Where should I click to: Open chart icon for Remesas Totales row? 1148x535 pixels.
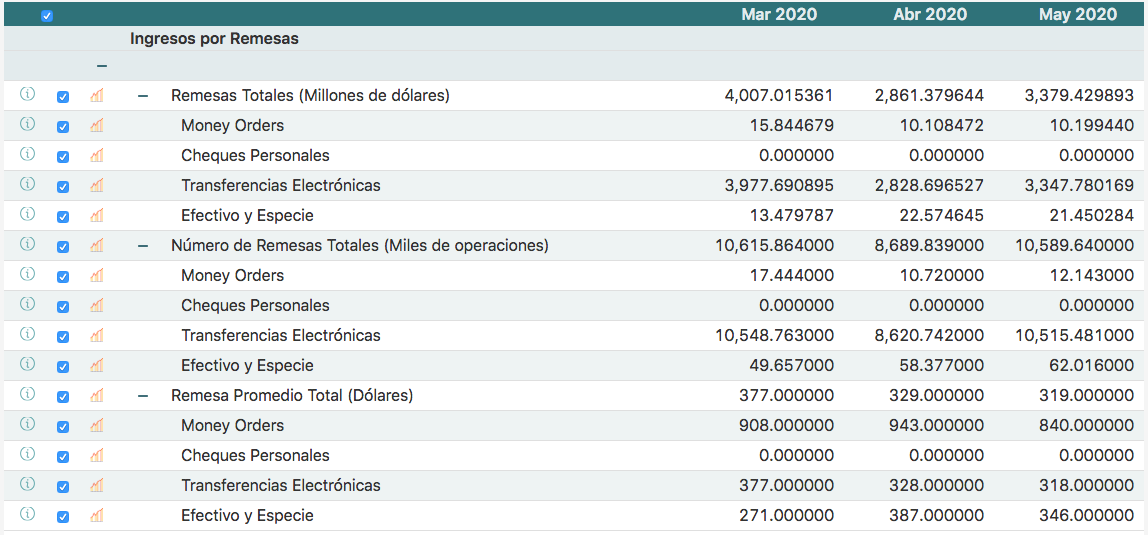coord(97,95)
